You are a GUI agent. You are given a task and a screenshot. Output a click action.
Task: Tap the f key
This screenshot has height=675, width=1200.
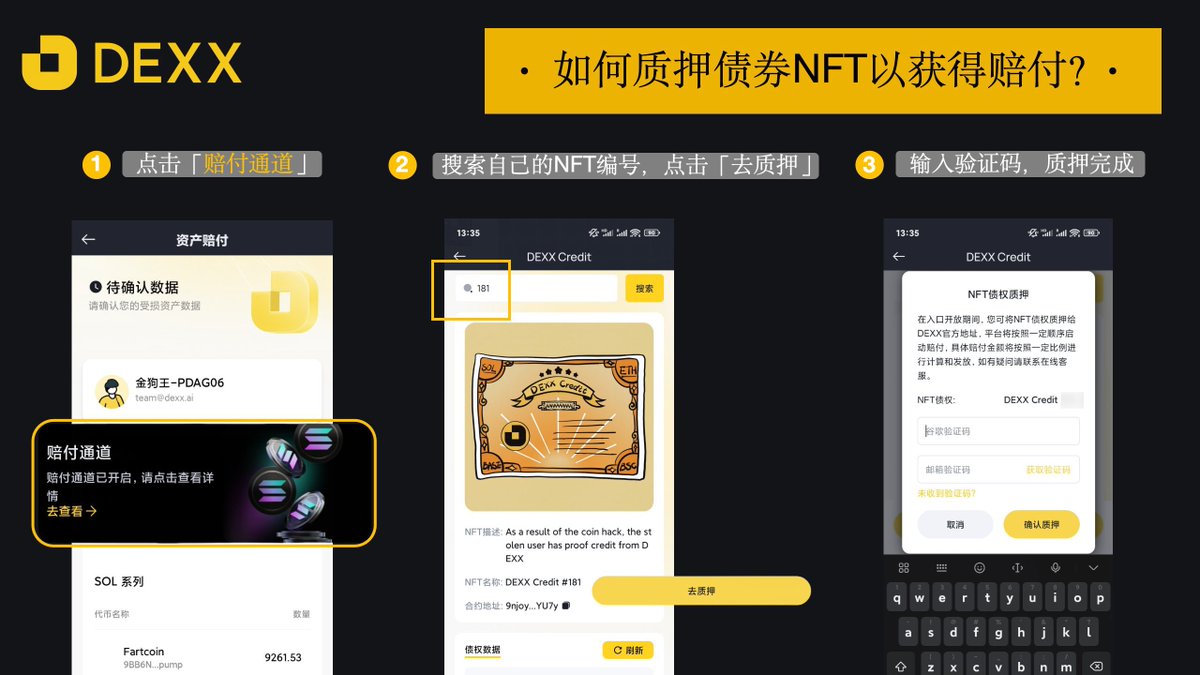pyautogui.click(x=976, y=632)
